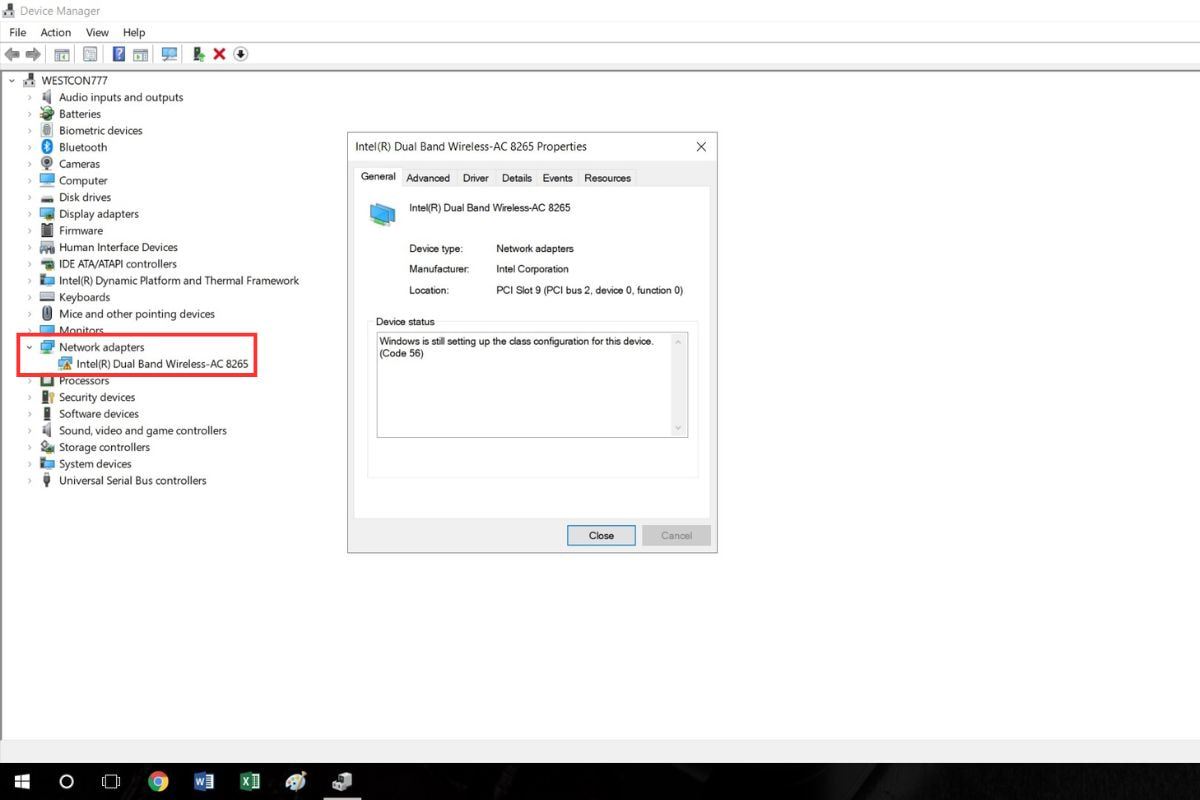
Task: Switch to the Events tab
Action: pyautogui.click(x=557, y=178)
